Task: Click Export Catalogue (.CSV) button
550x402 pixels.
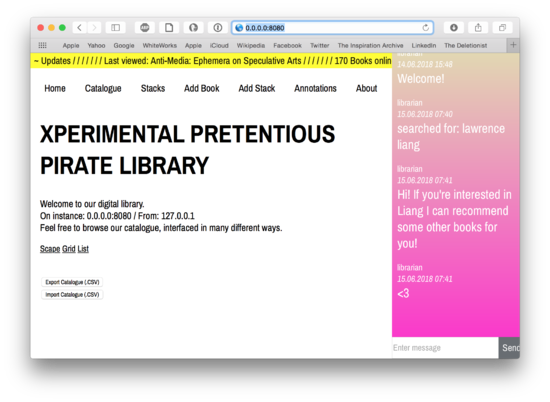Action: click(72, 282)
